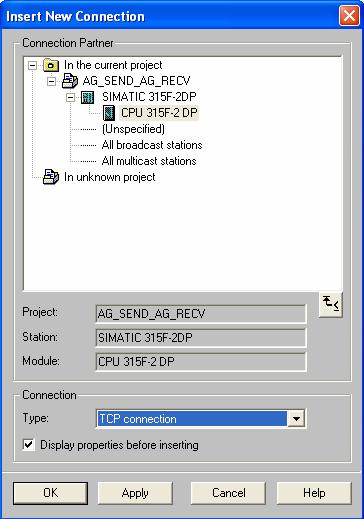Select In unknown project label
364x519 pixels.
click(x=110, y=177)
